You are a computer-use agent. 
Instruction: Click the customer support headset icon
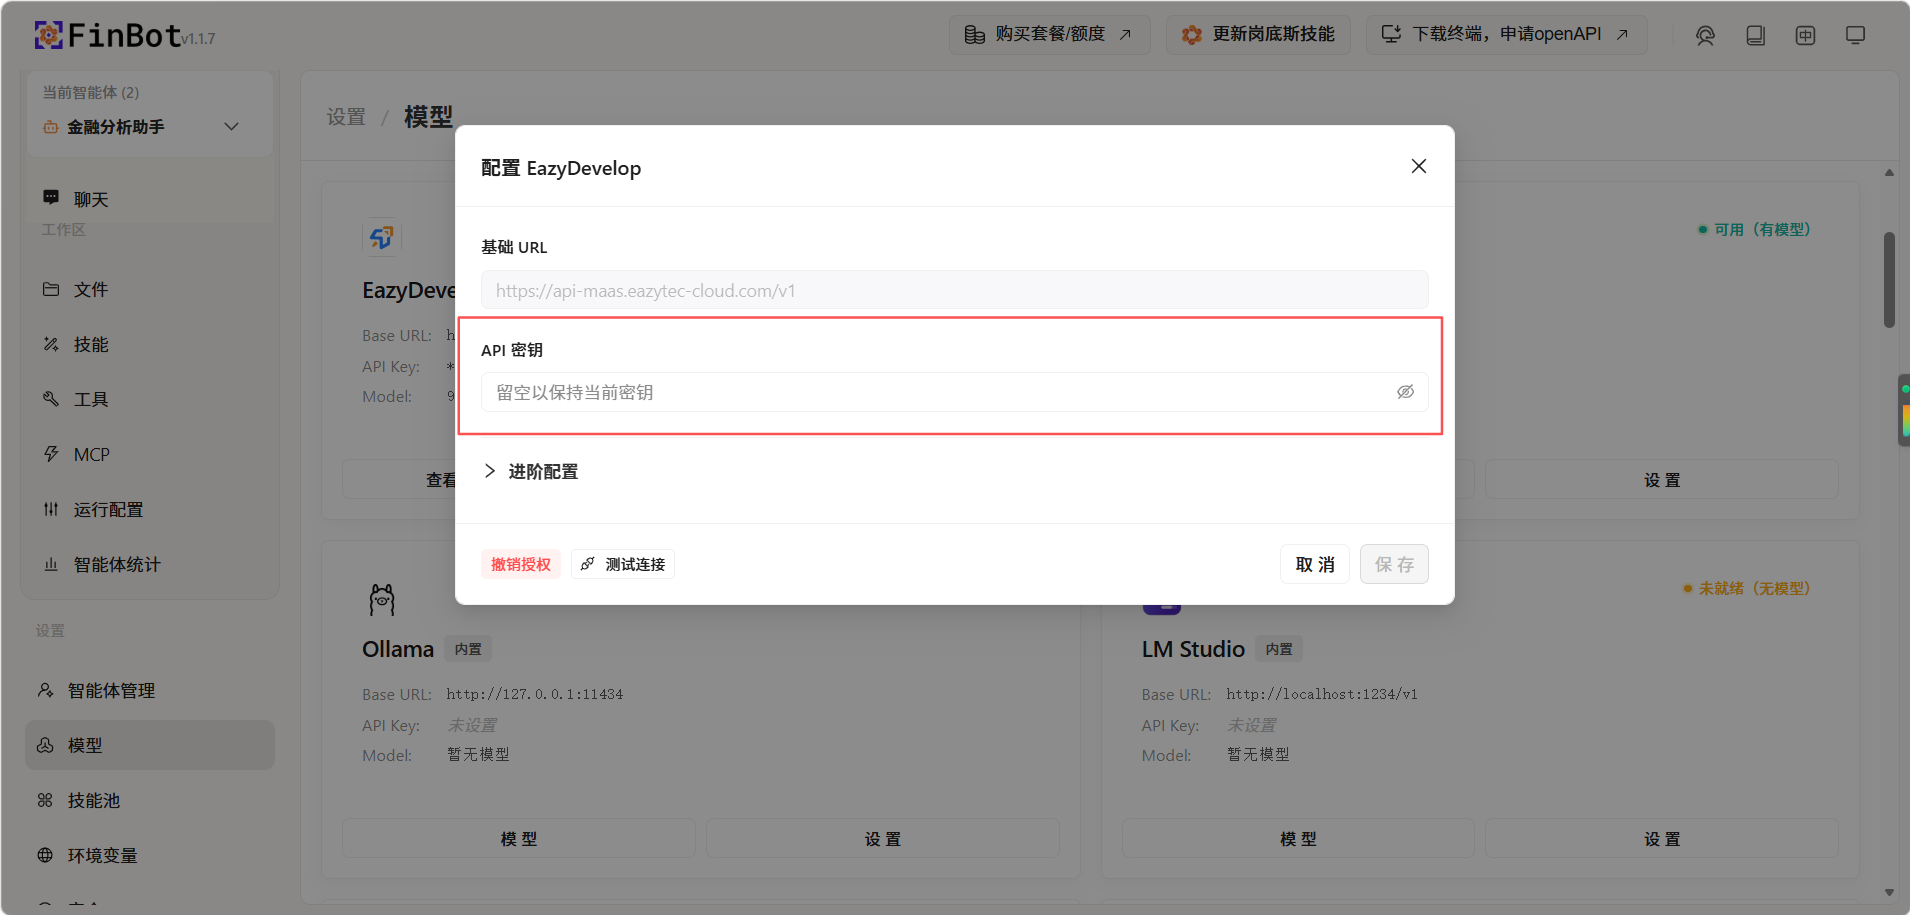1705,36
